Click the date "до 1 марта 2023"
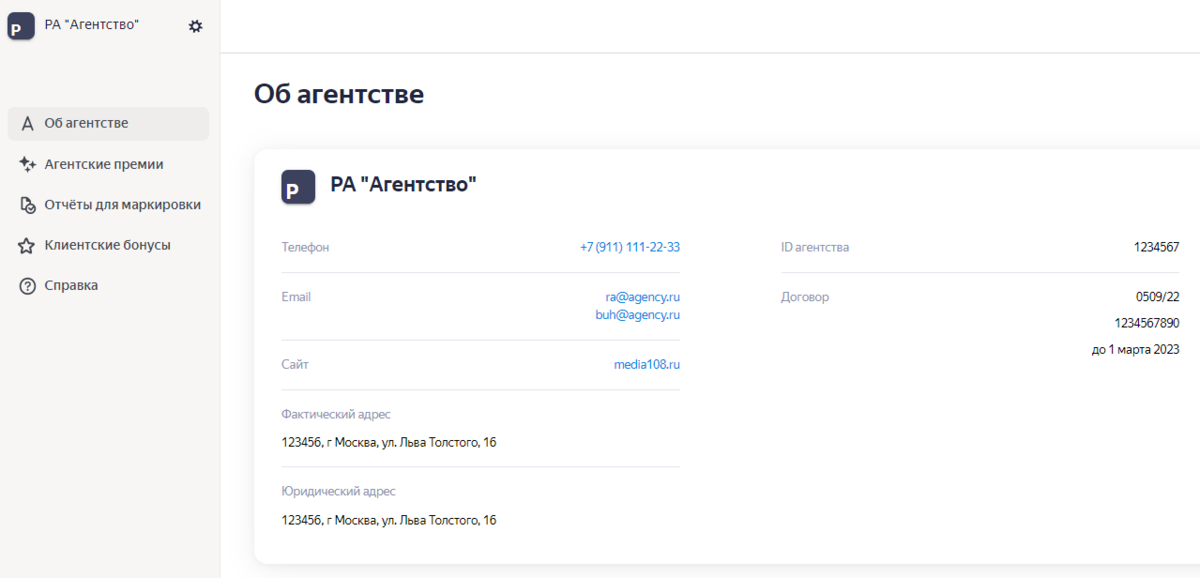Viewport: 1200px width, 578px height. click(1136, 350)
